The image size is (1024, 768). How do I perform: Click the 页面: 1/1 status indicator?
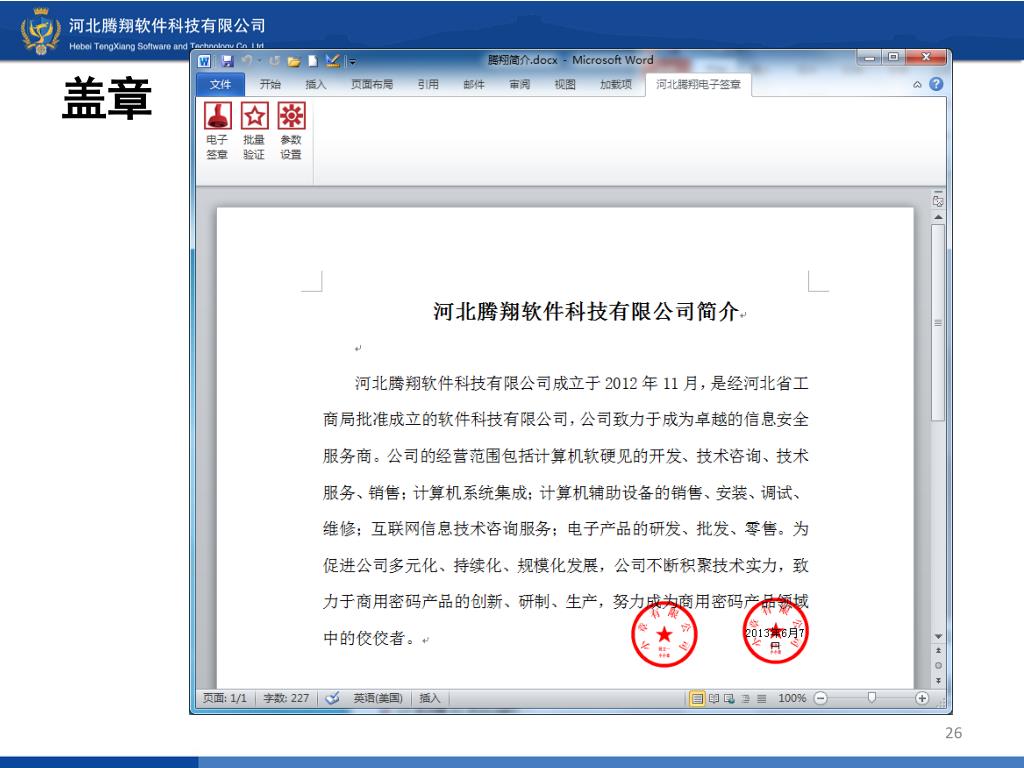[225, 698]
